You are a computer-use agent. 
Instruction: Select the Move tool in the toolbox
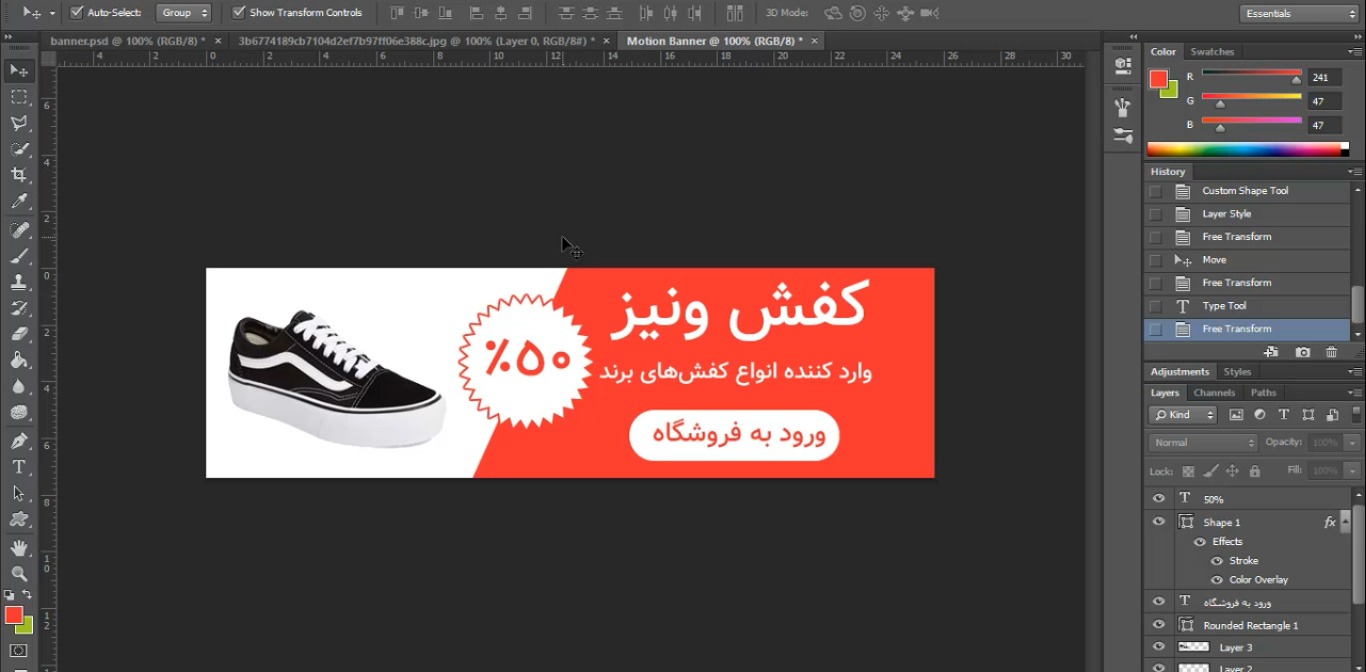19,70
